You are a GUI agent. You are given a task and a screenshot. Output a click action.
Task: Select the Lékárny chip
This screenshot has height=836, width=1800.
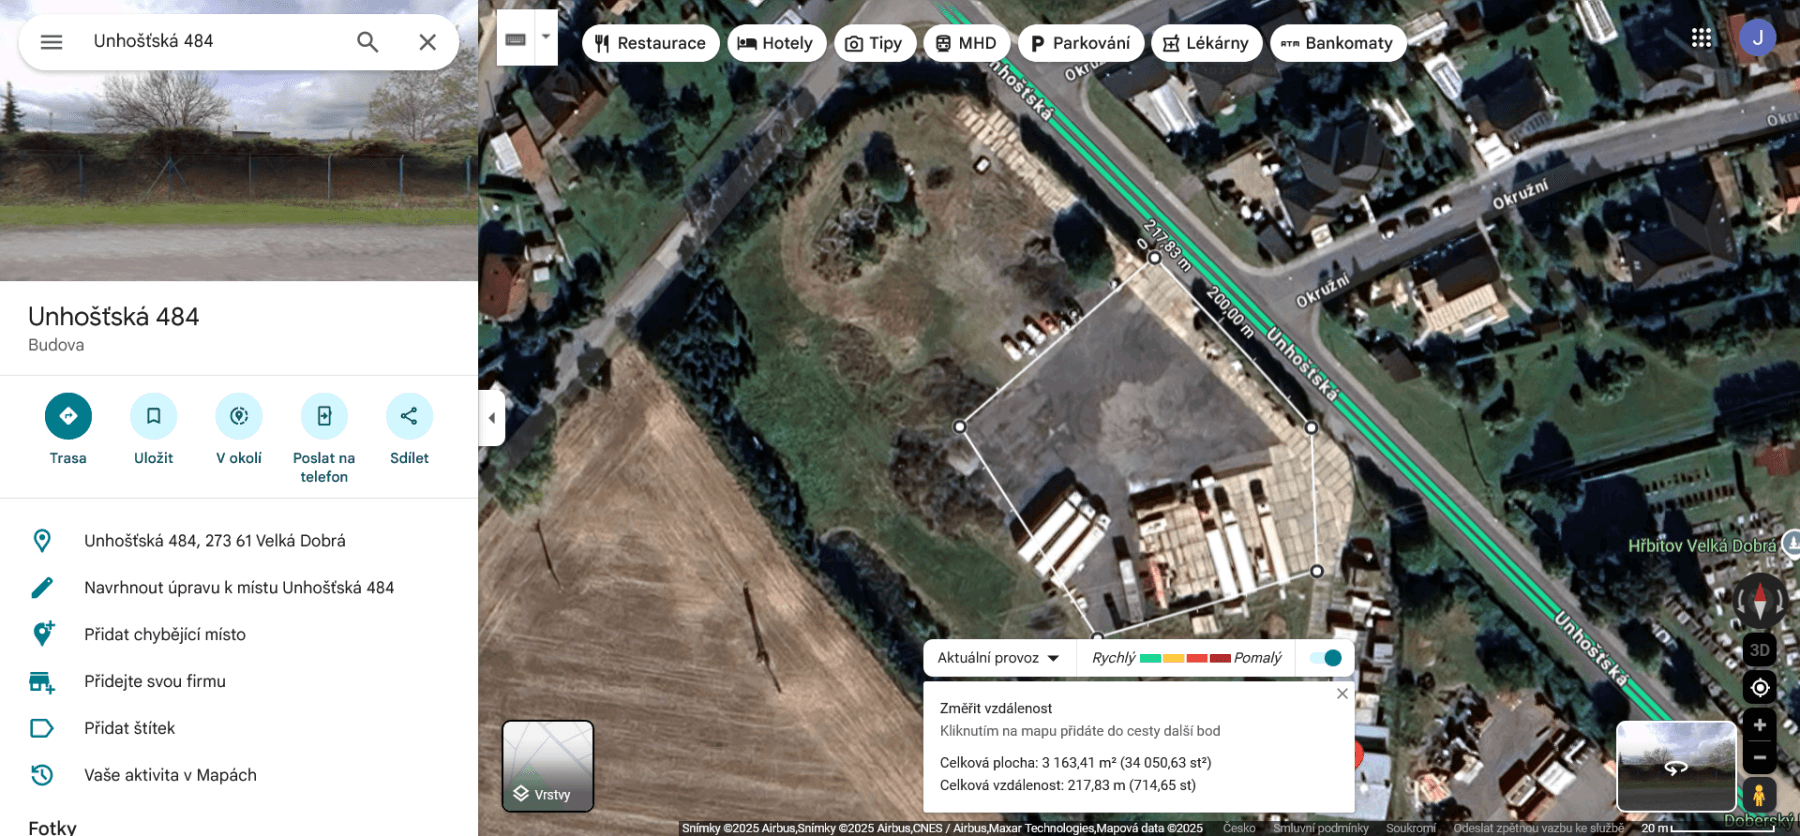pyautogui.click(x=1206, y=43)
